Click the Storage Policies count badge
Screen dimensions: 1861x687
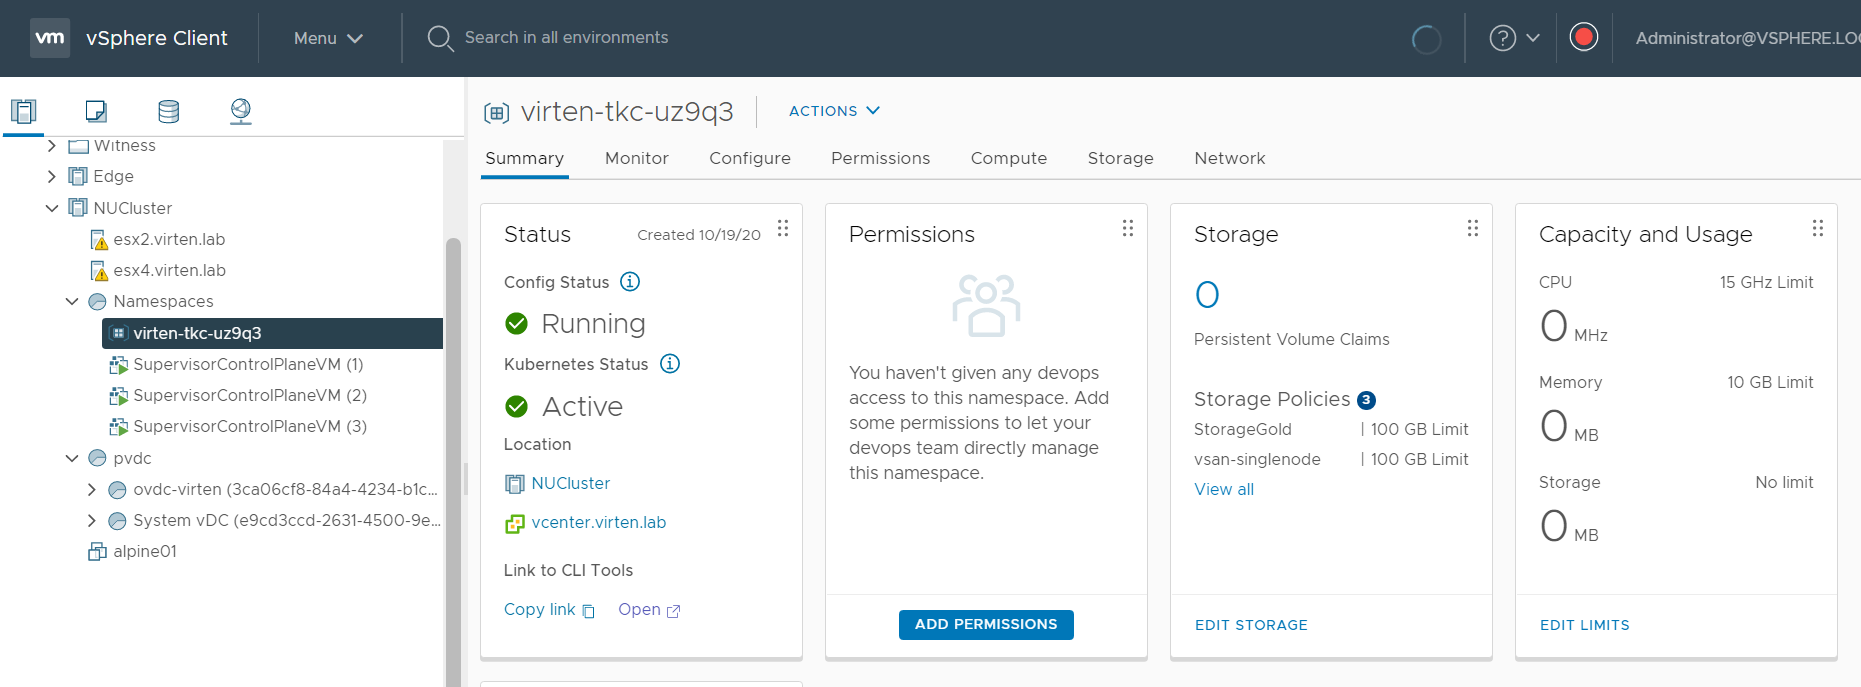[1366, 400]
